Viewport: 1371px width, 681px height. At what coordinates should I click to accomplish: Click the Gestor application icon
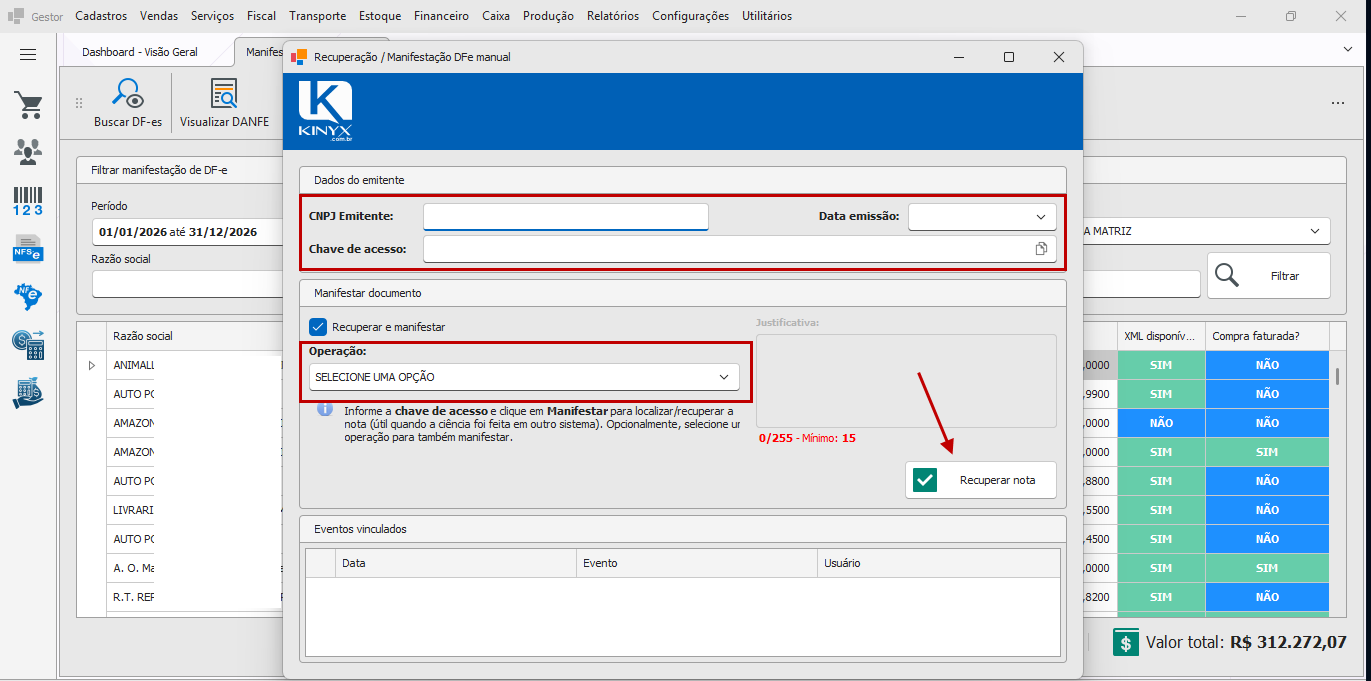[x=16, y=16]
